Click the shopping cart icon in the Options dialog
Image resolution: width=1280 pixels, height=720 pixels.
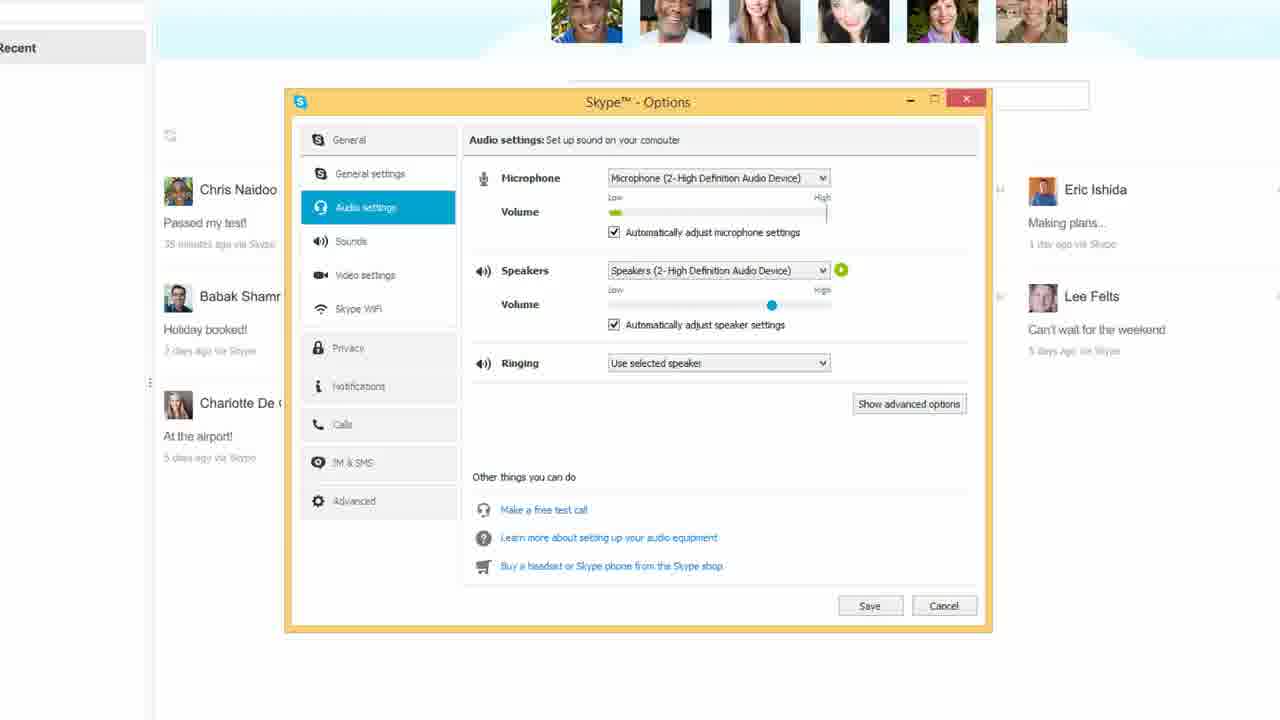(x=484, y=566)
